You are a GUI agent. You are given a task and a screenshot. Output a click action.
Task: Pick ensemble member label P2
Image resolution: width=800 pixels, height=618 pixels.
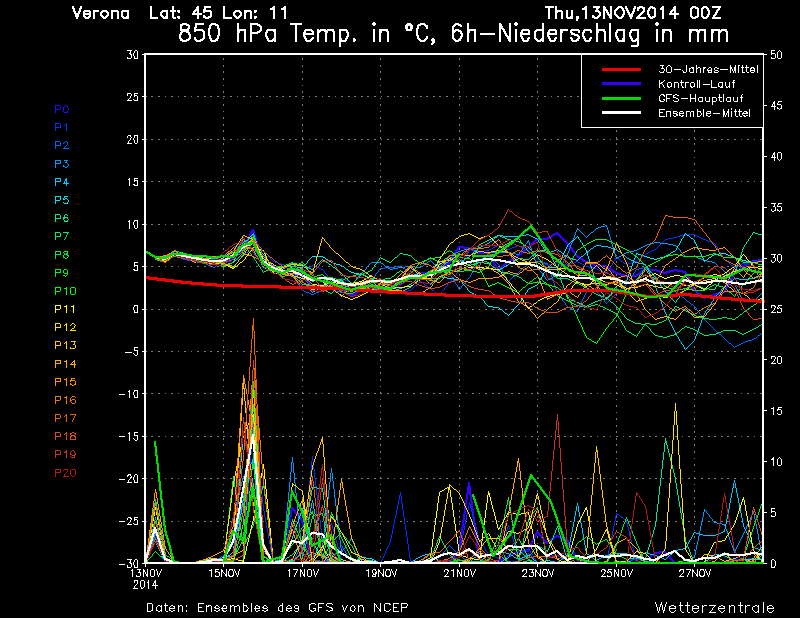tap(62, 145)
